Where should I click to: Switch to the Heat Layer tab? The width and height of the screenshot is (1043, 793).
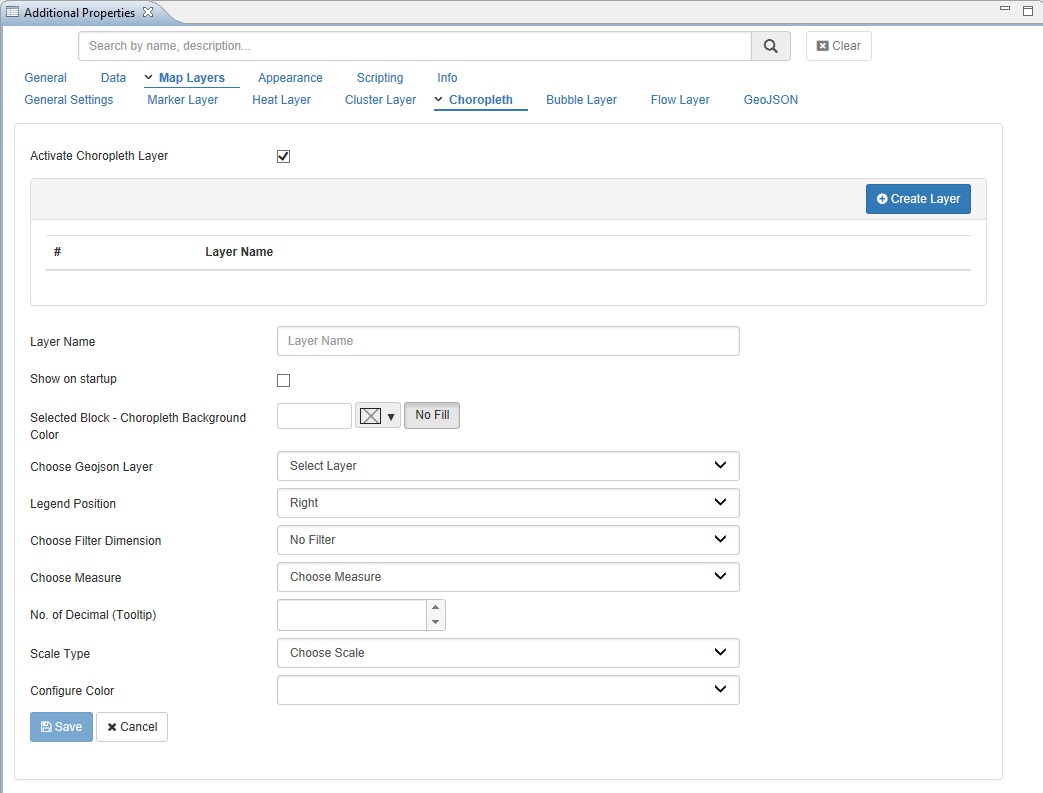[x=281, y=100]
